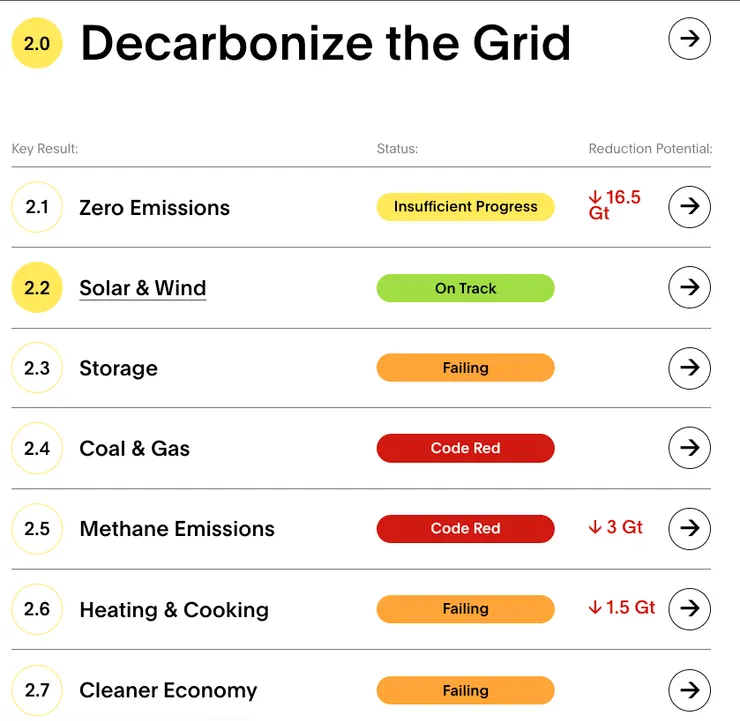Click the Cleaner Economy arrow icon
The image size is (740, 721).
689,689
